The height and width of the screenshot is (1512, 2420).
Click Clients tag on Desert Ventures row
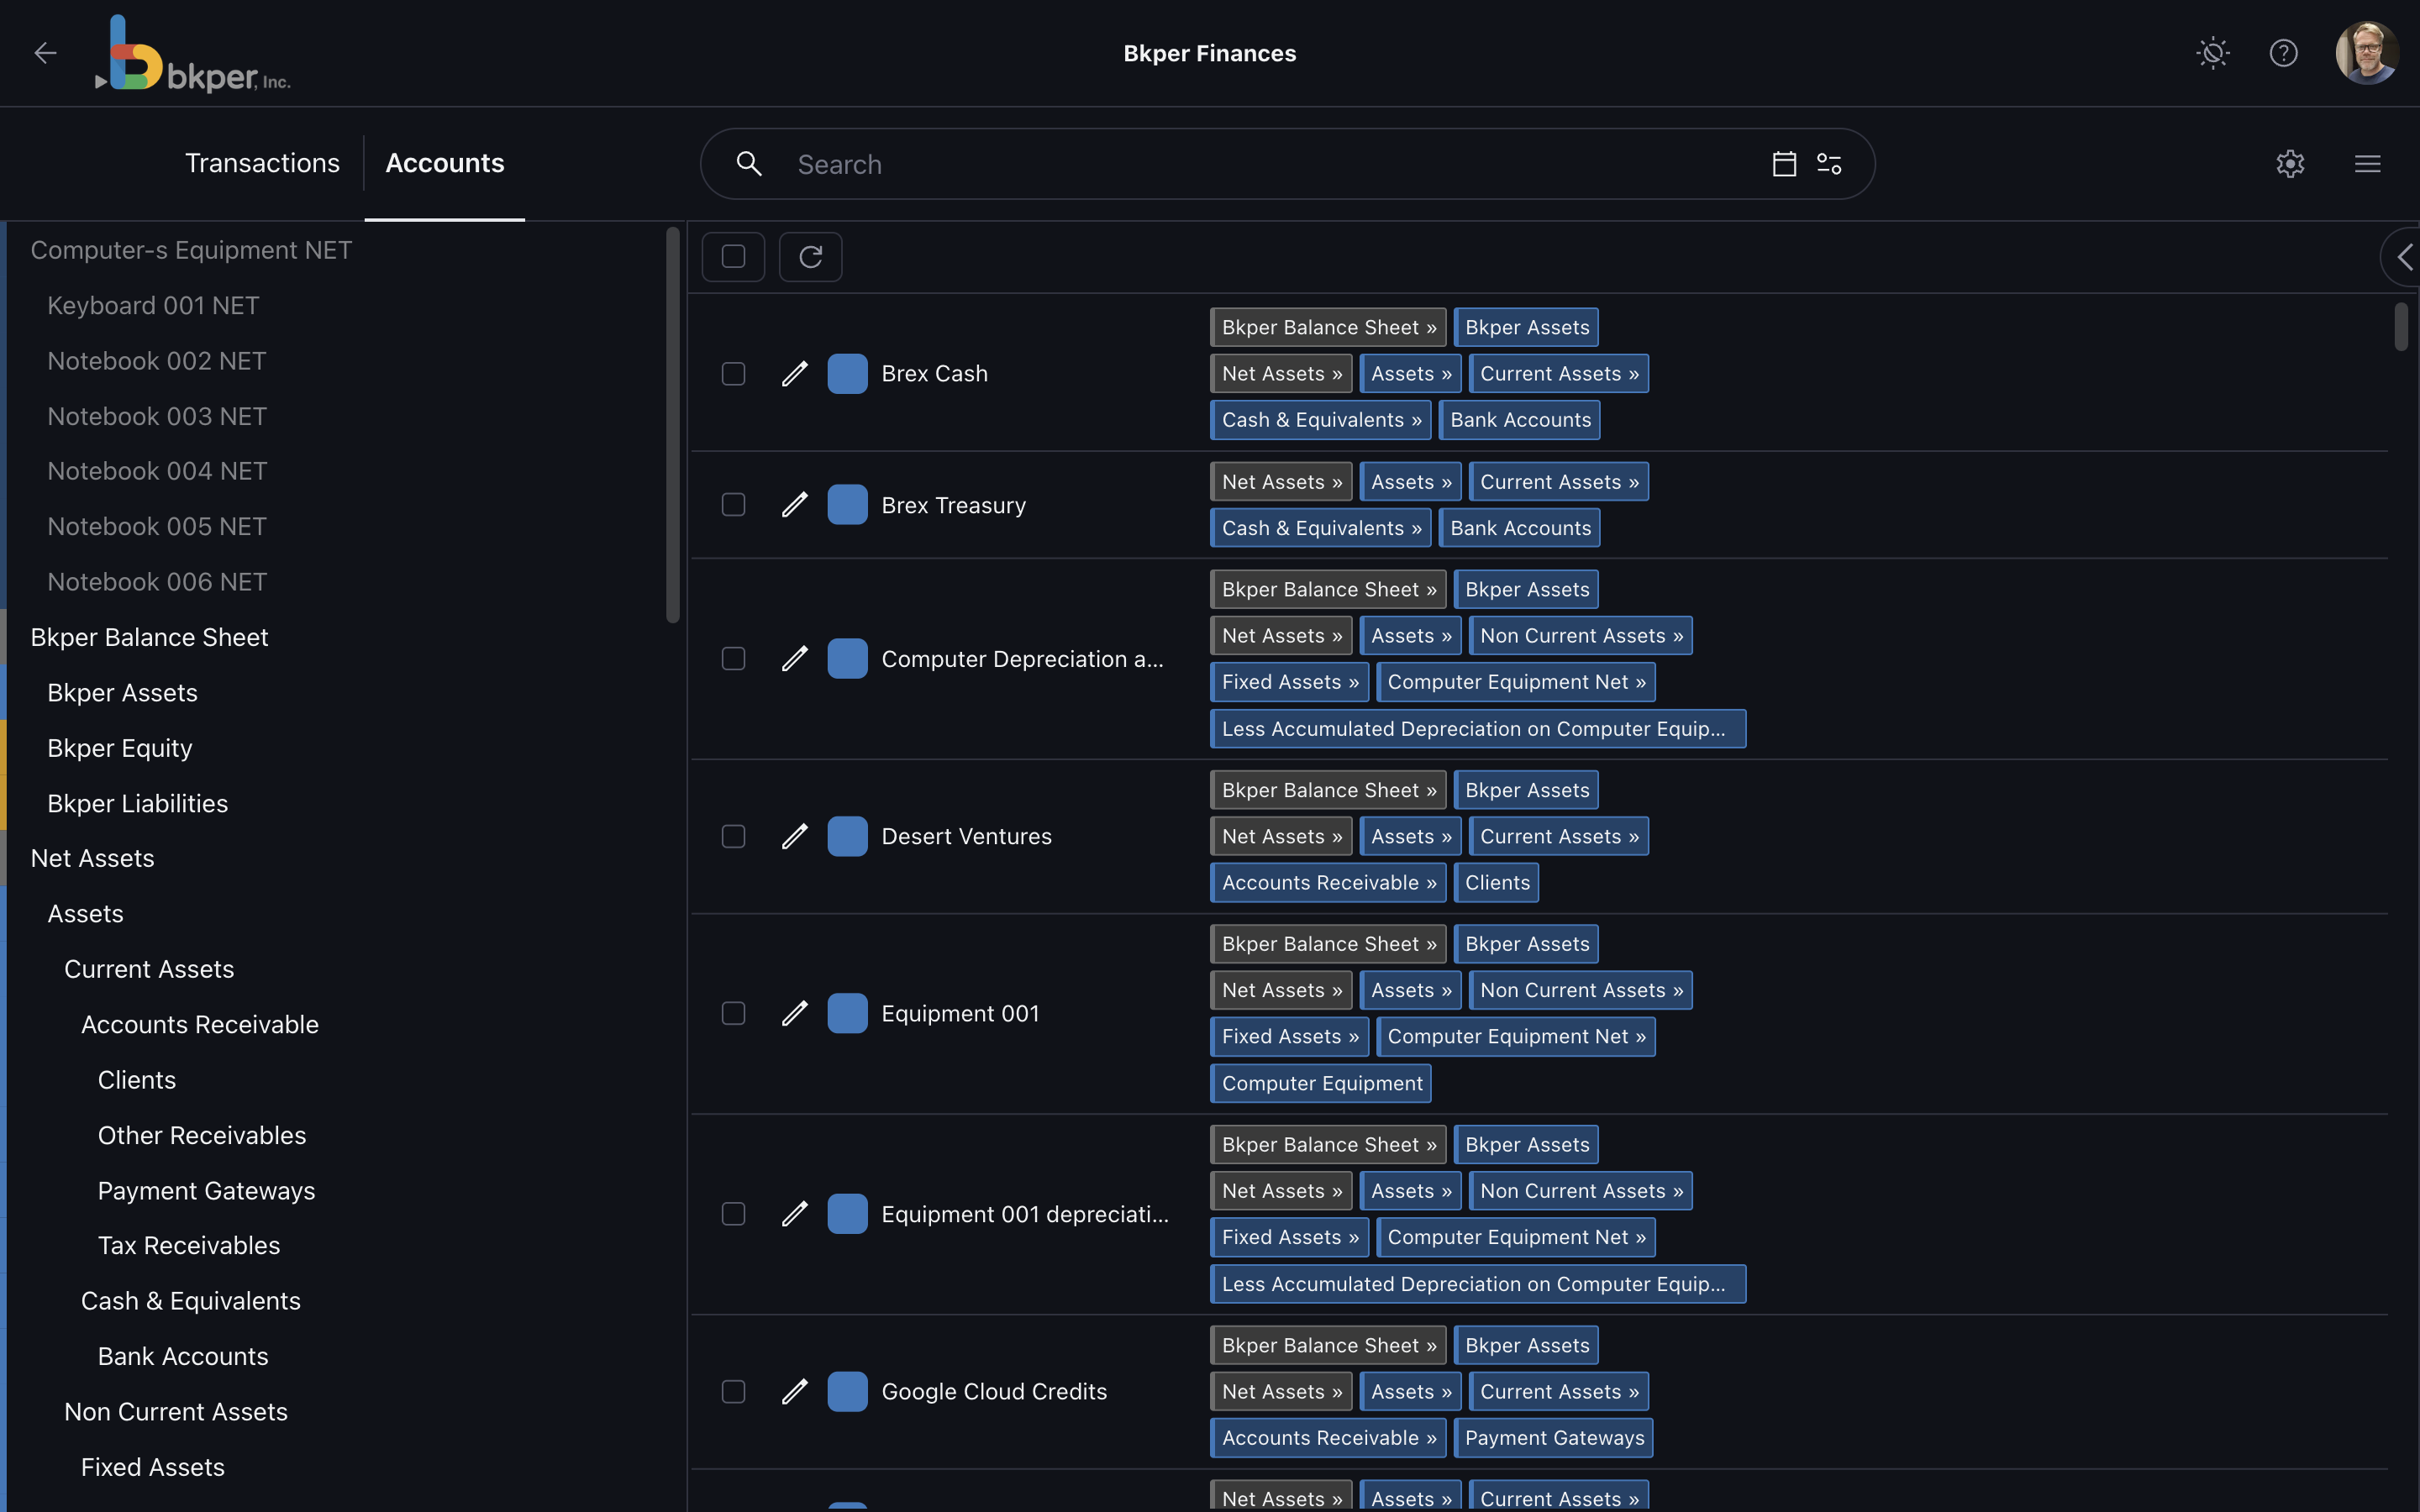(x=1496, y=883)
